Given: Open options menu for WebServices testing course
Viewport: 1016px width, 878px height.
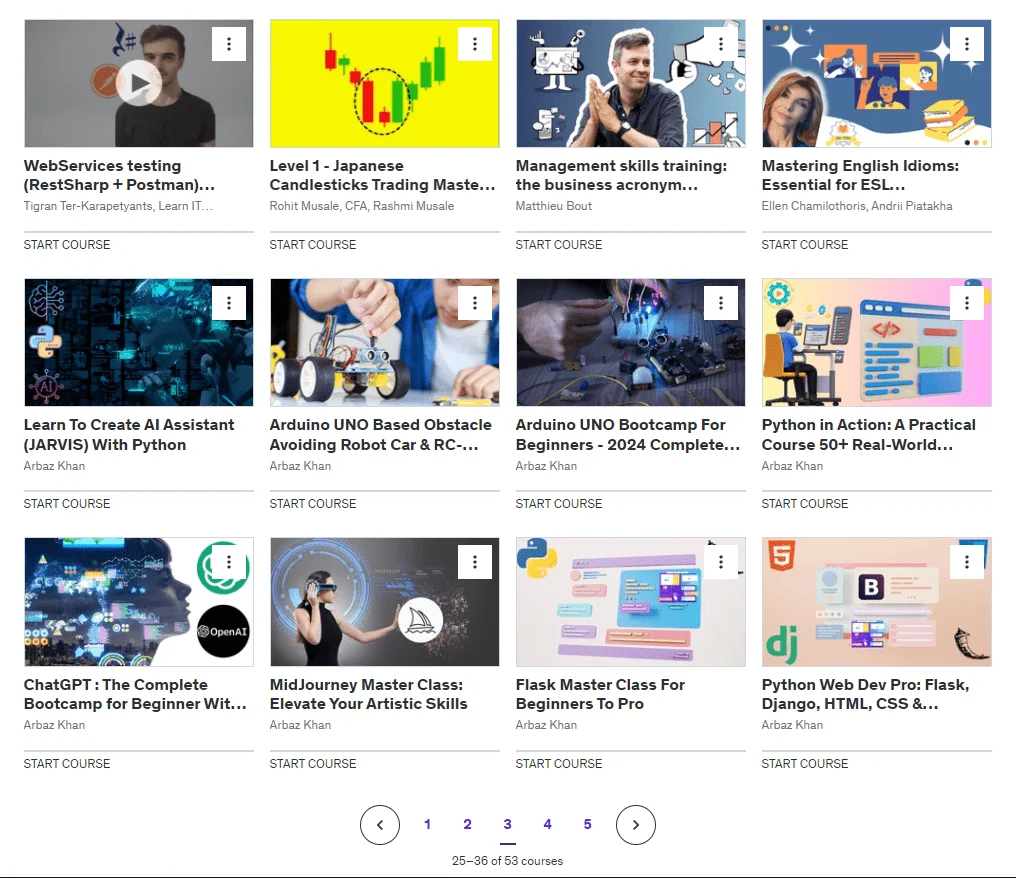Looking at the screenshot, I should 229,43.
